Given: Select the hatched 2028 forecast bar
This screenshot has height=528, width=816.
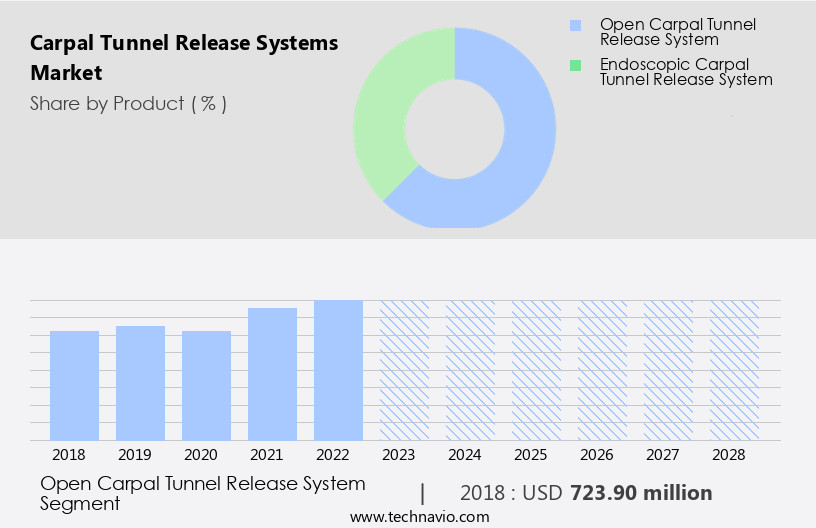Looking at the screenshot, I should 735,370.
